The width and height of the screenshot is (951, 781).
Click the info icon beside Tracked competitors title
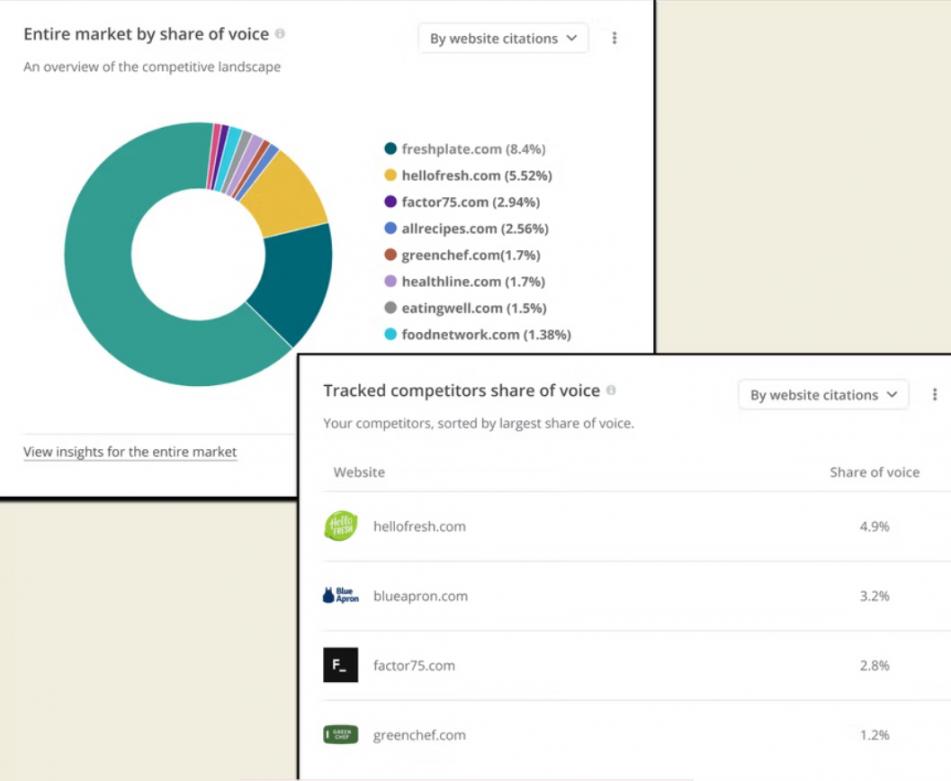click(x=611, y=390)
